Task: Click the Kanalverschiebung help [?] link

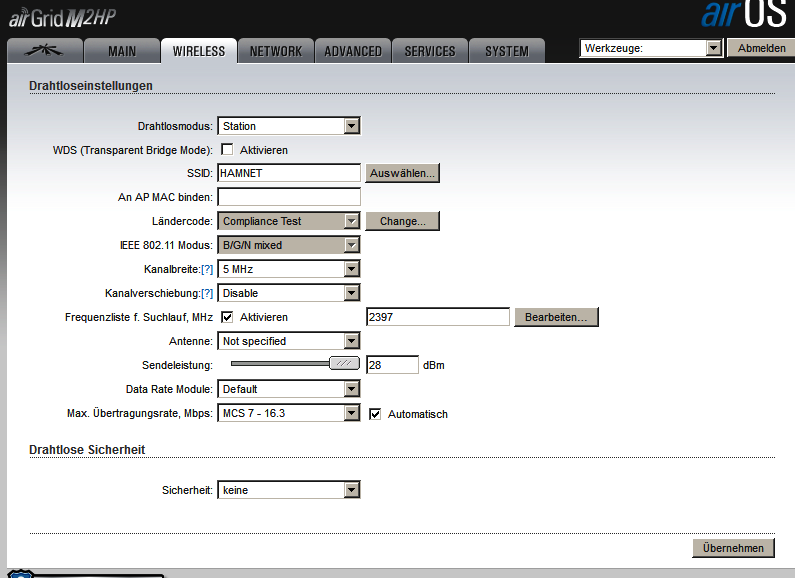Action: click(x=207, y=294)
